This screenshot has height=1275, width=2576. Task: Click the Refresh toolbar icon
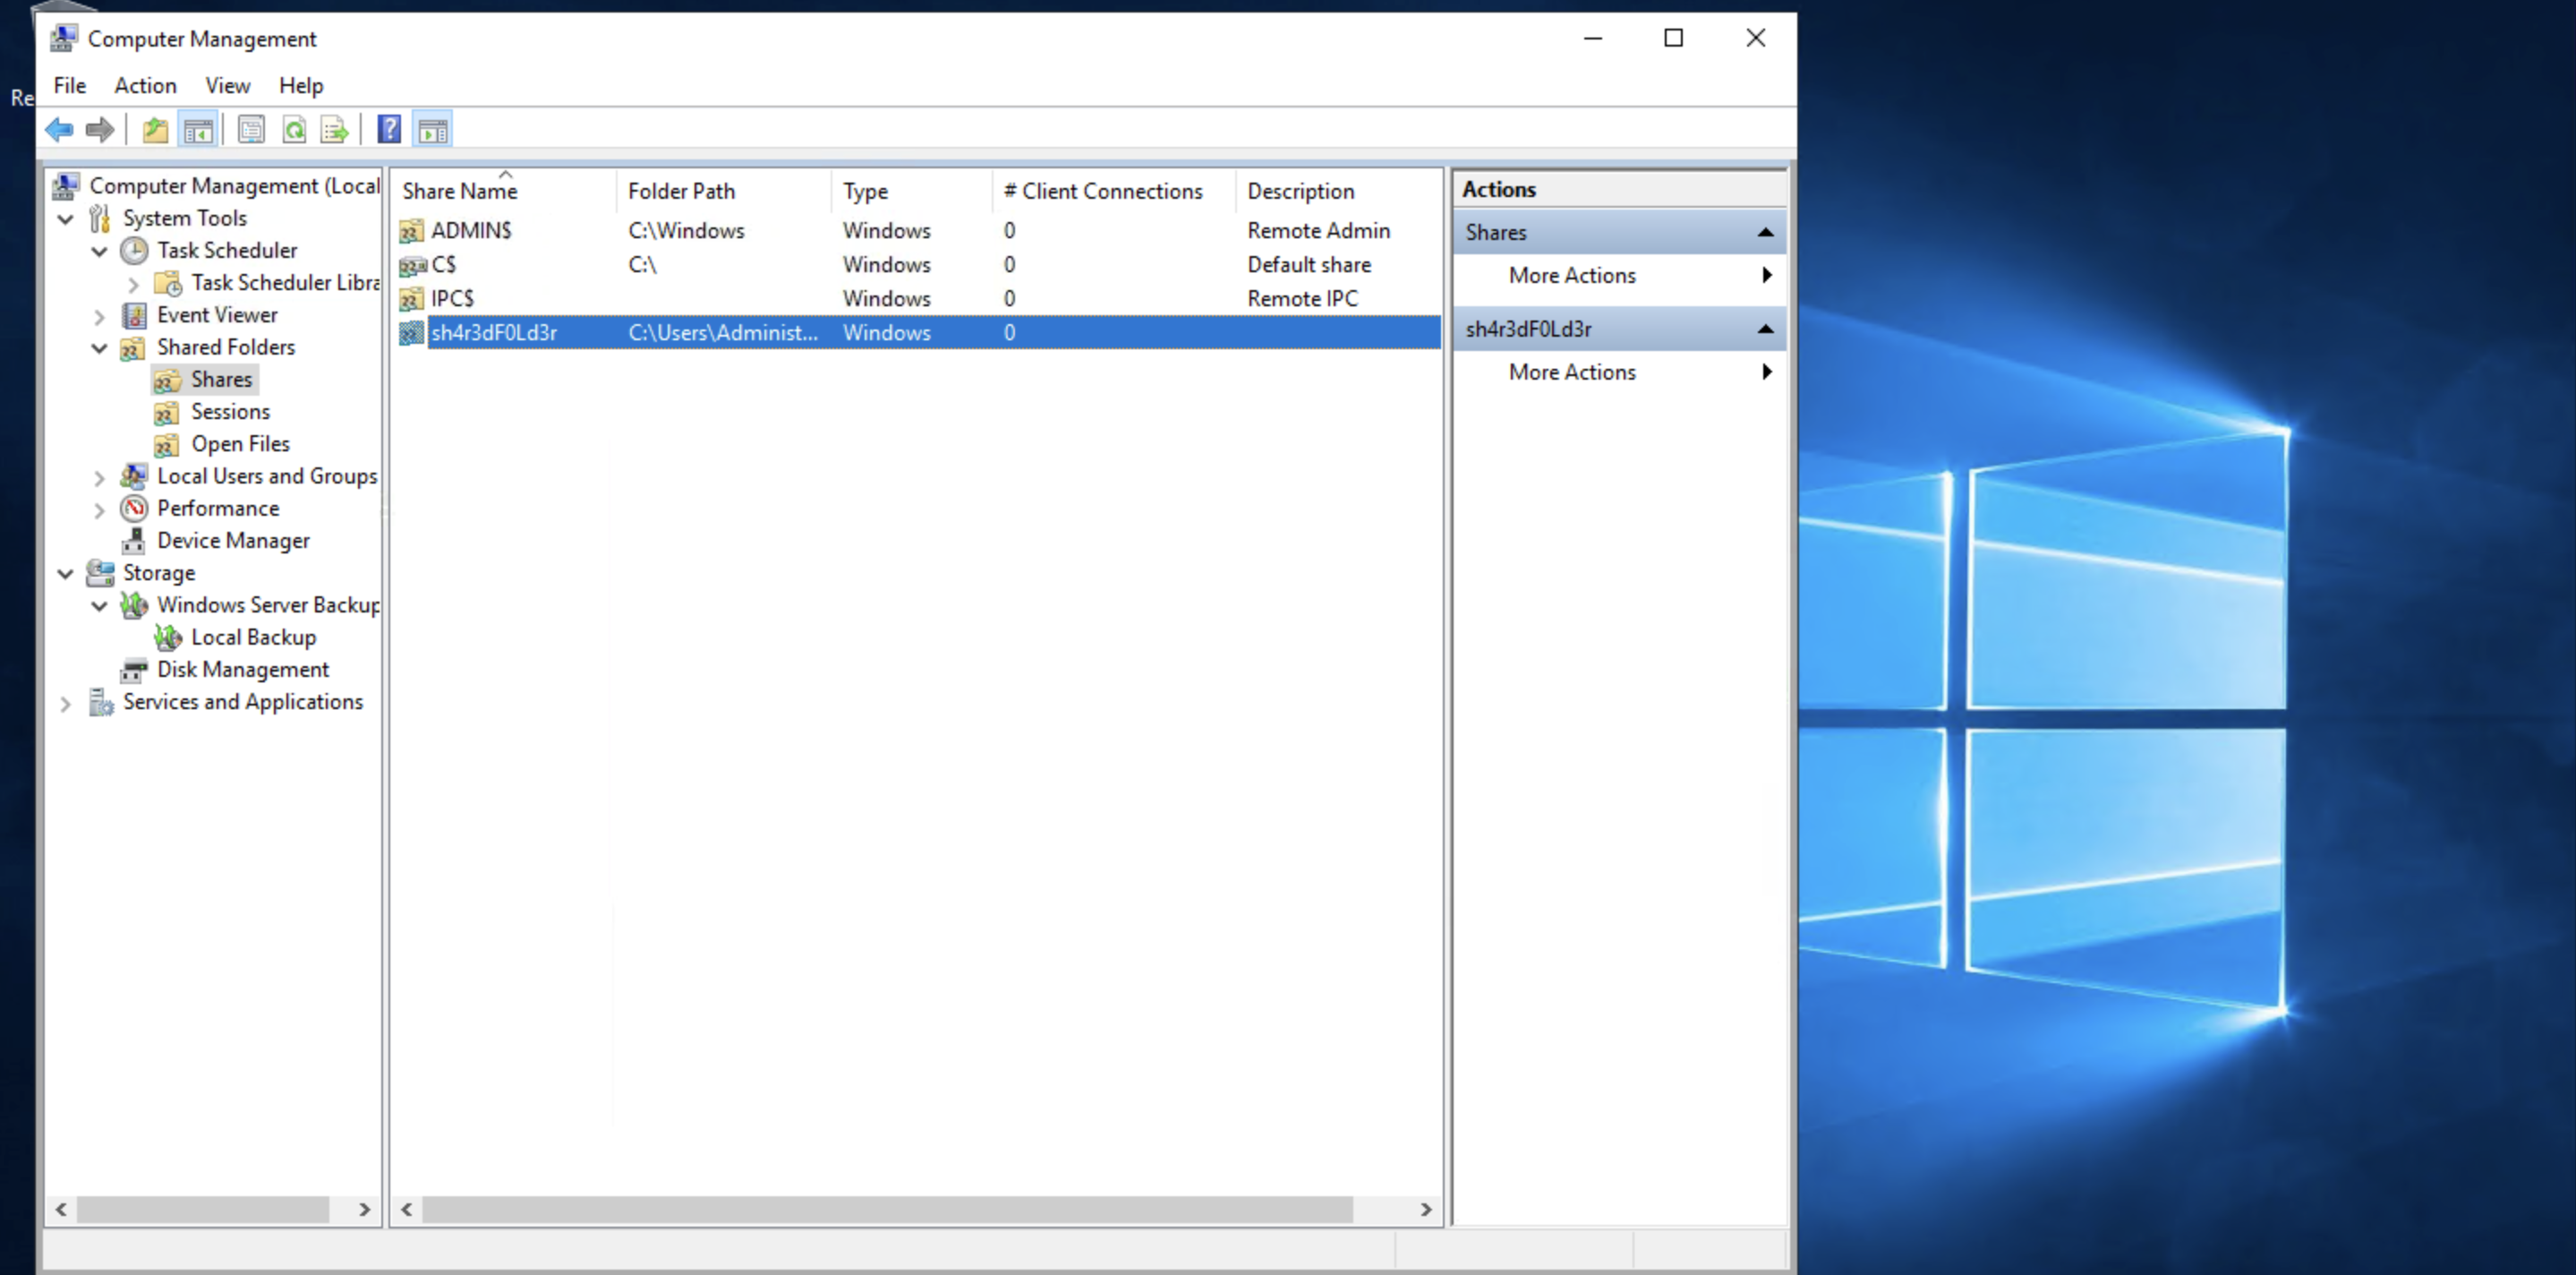[x=294, y=129]
